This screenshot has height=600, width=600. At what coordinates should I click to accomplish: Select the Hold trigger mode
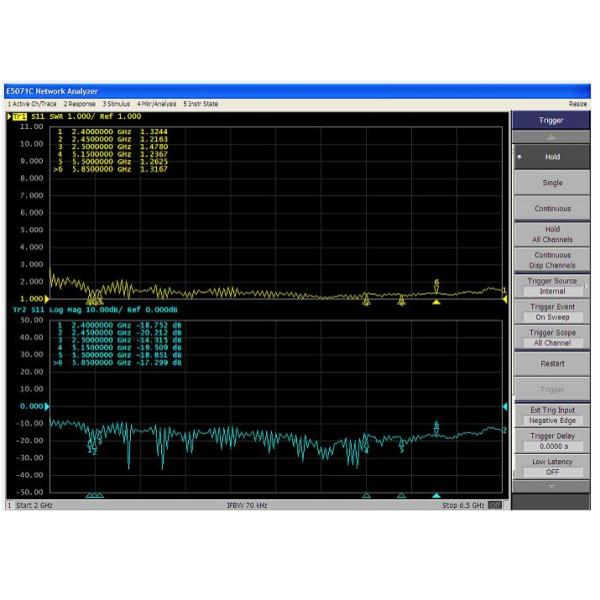(x=552, y=157)
